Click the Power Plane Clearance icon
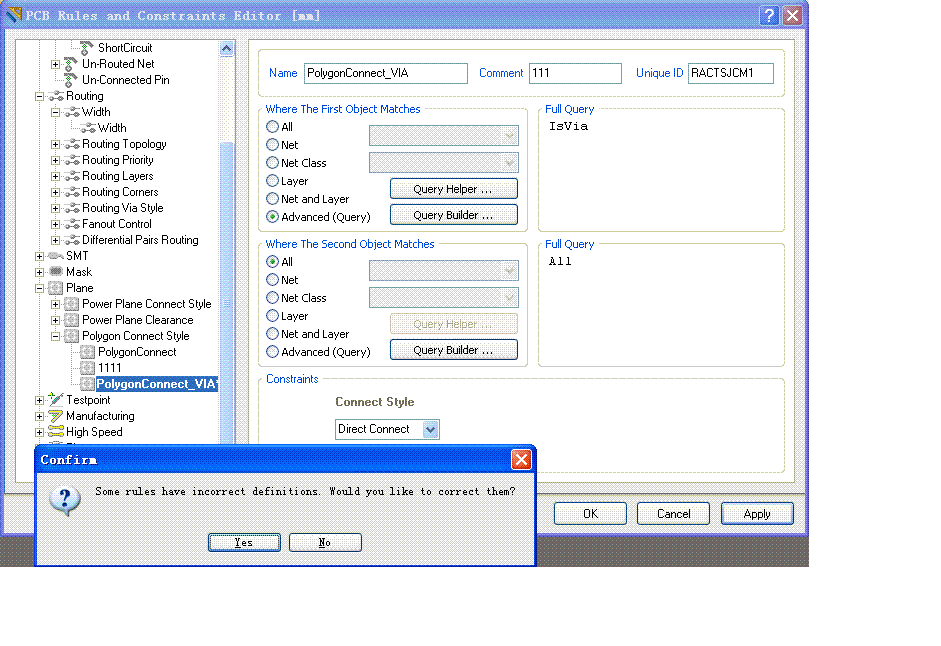 coord(71,320)
